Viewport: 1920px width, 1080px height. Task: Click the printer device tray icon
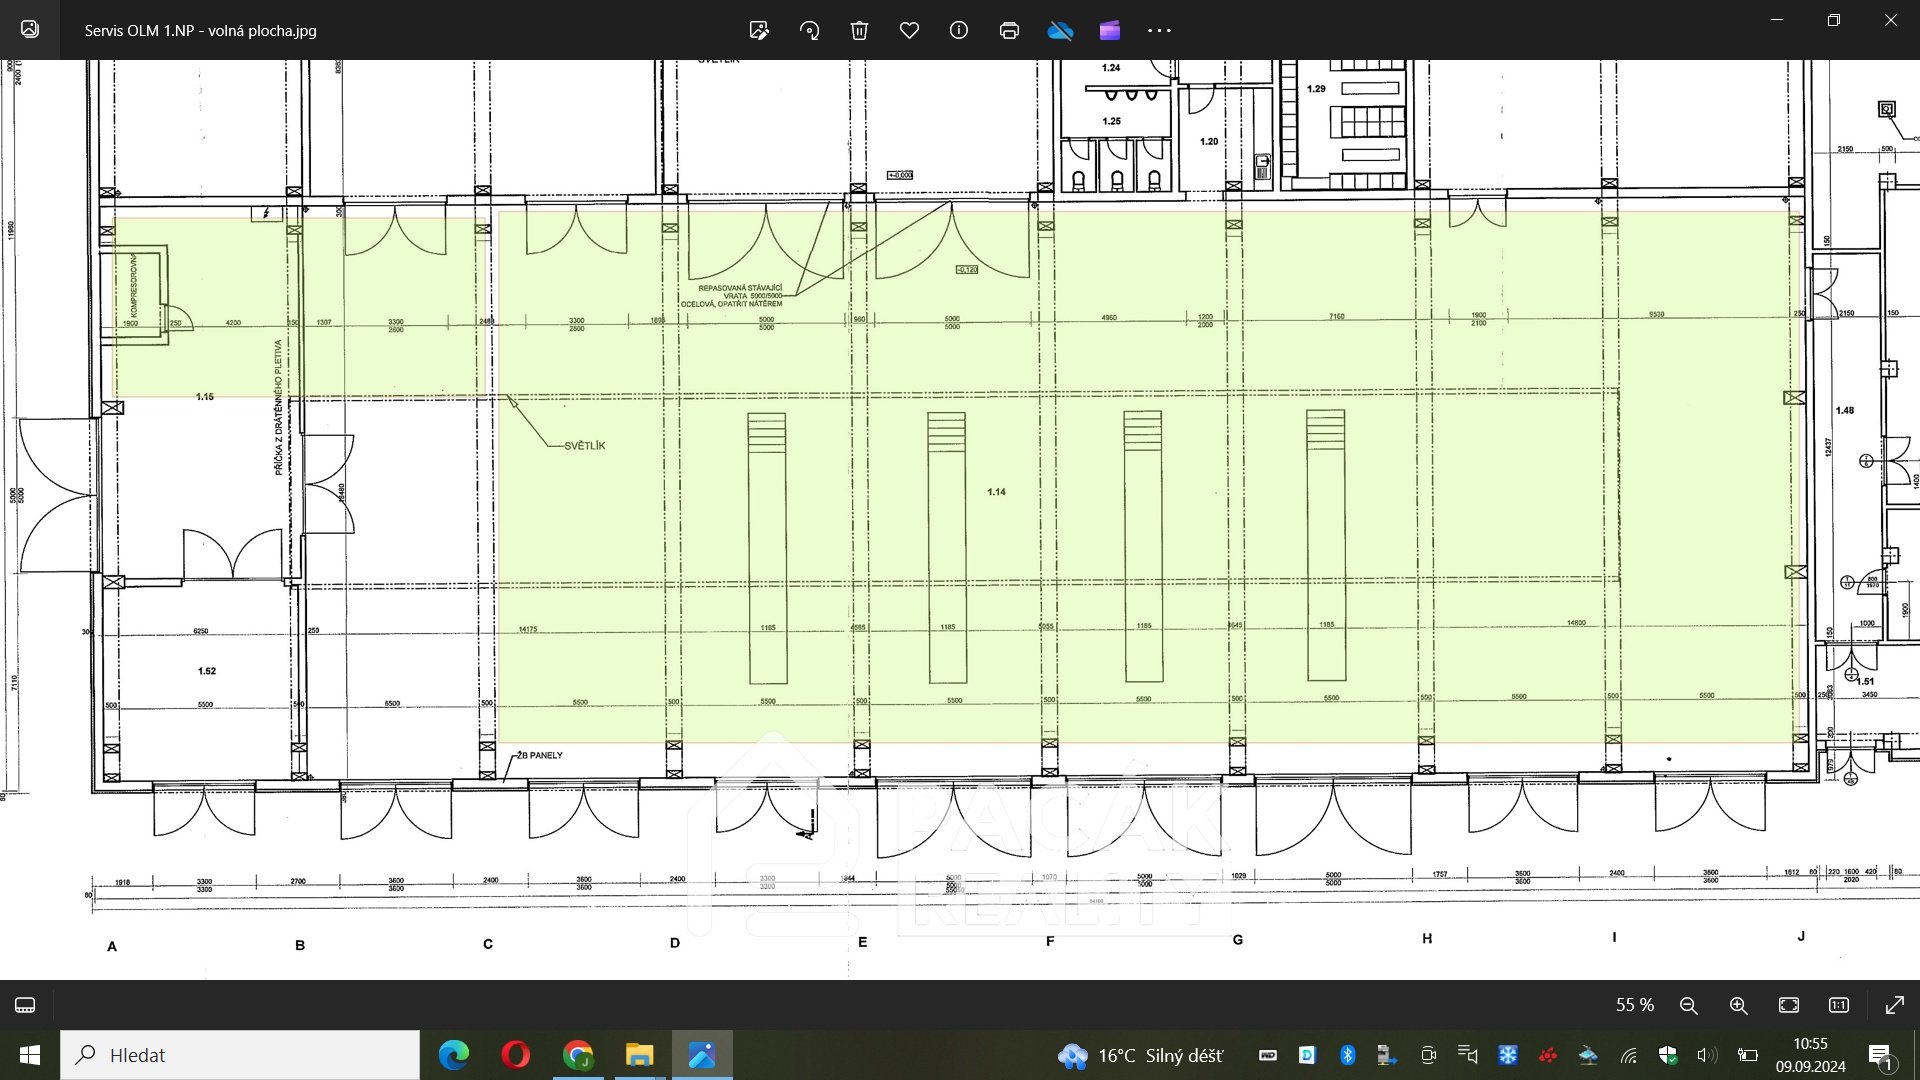(1387, 1055)
